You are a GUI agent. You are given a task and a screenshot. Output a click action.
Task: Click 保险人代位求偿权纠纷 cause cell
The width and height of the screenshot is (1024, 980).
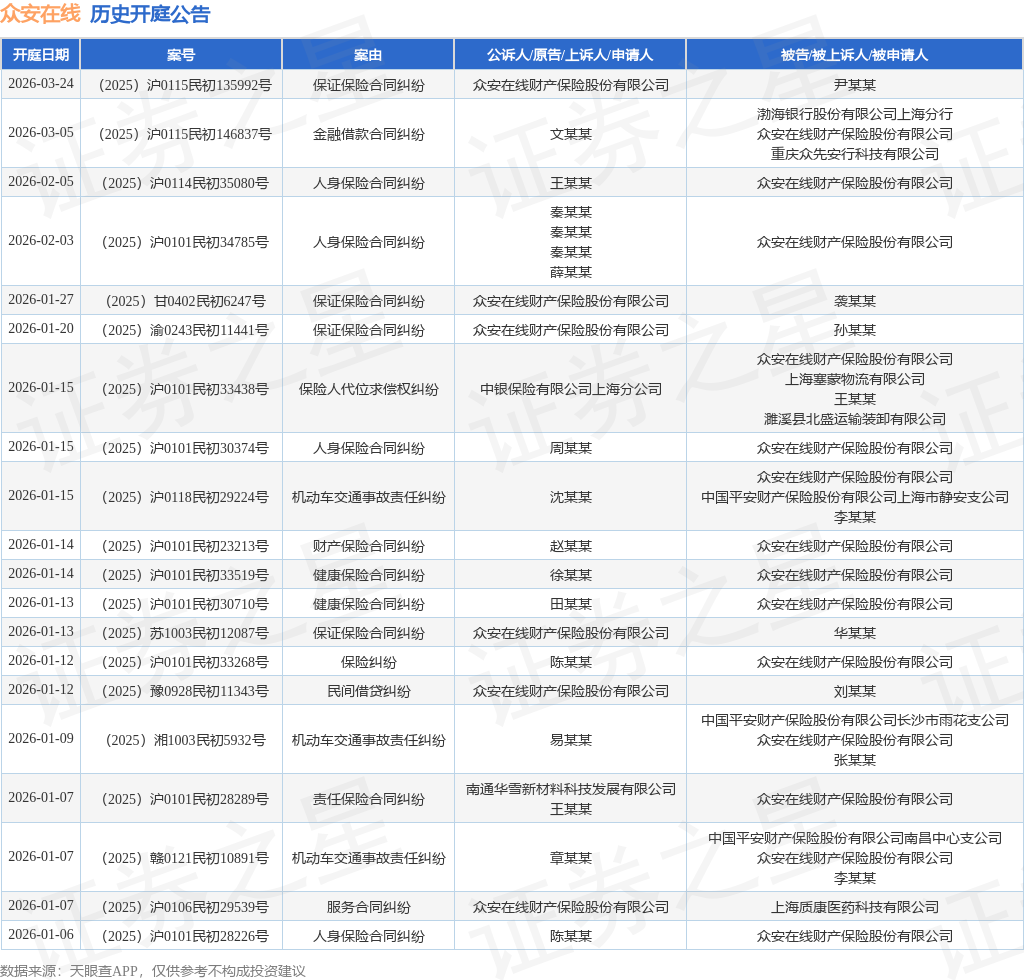[368, 389]
